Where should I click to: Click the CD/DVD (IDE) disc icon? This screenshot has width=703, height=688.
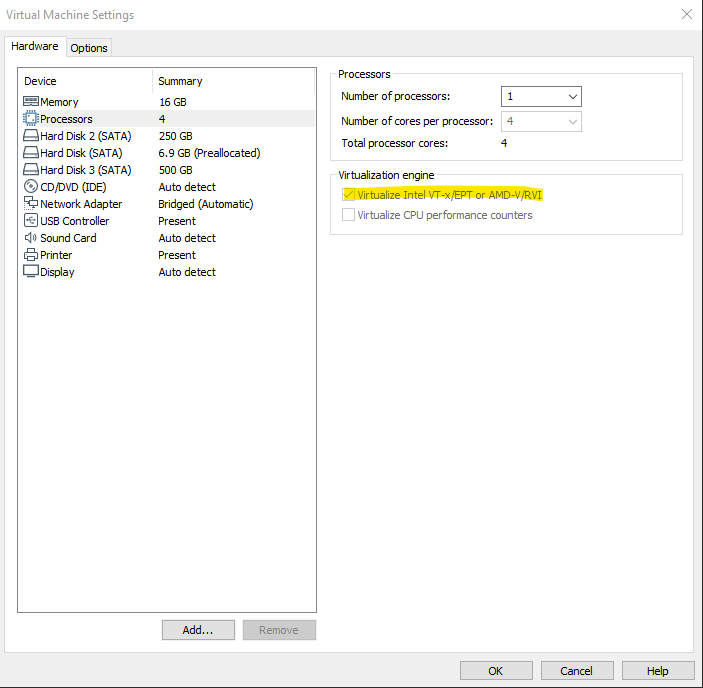(x=30, y=187)
